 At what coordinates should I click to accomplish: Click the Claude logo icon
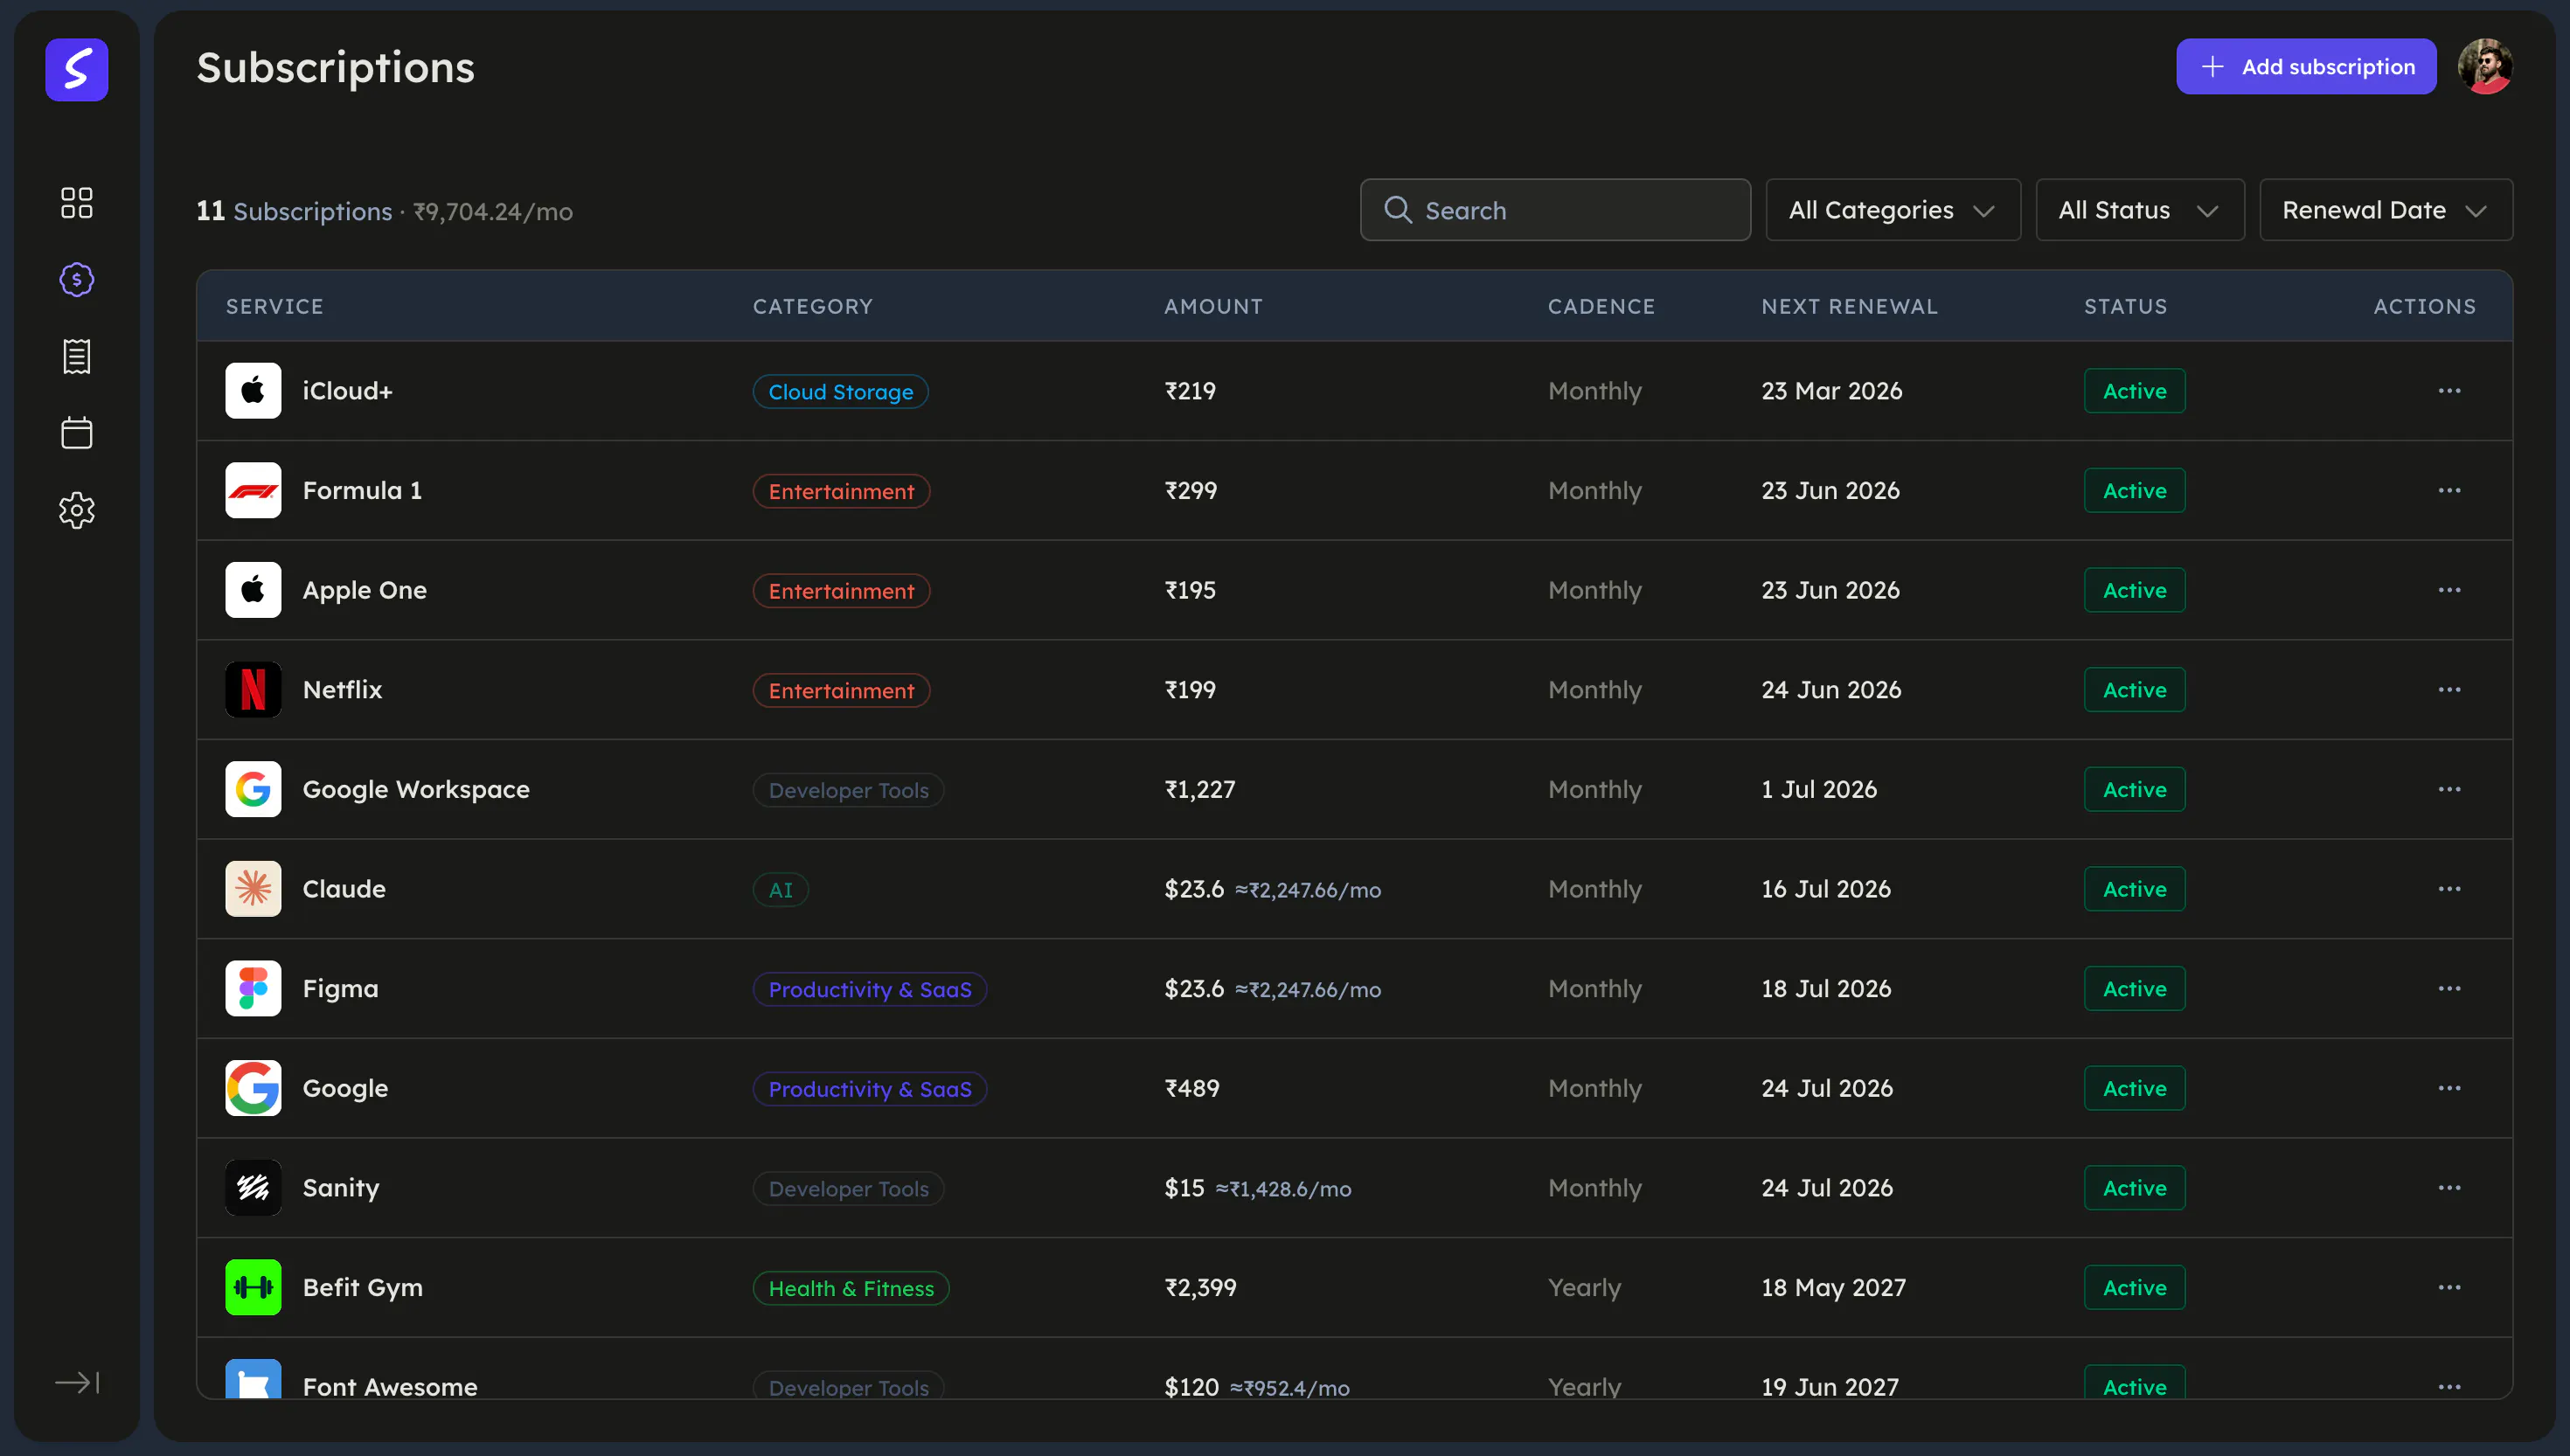click(x=253, y=889)
